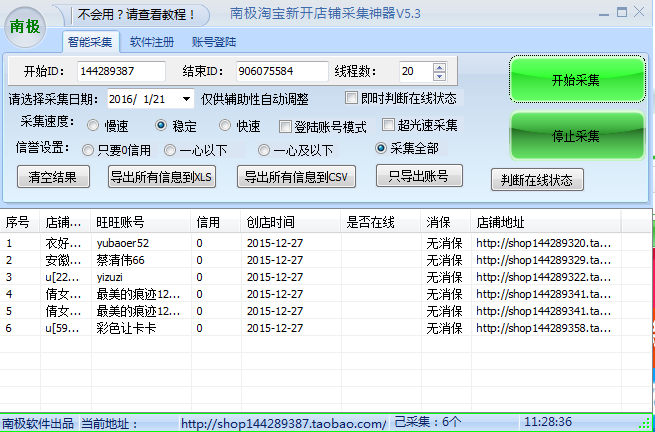The height and width of the screenshot is (432, 655).
Task: Enable 即时判断在线状态 checkbox
Action: pyautogui.click(x=351, y=98)
